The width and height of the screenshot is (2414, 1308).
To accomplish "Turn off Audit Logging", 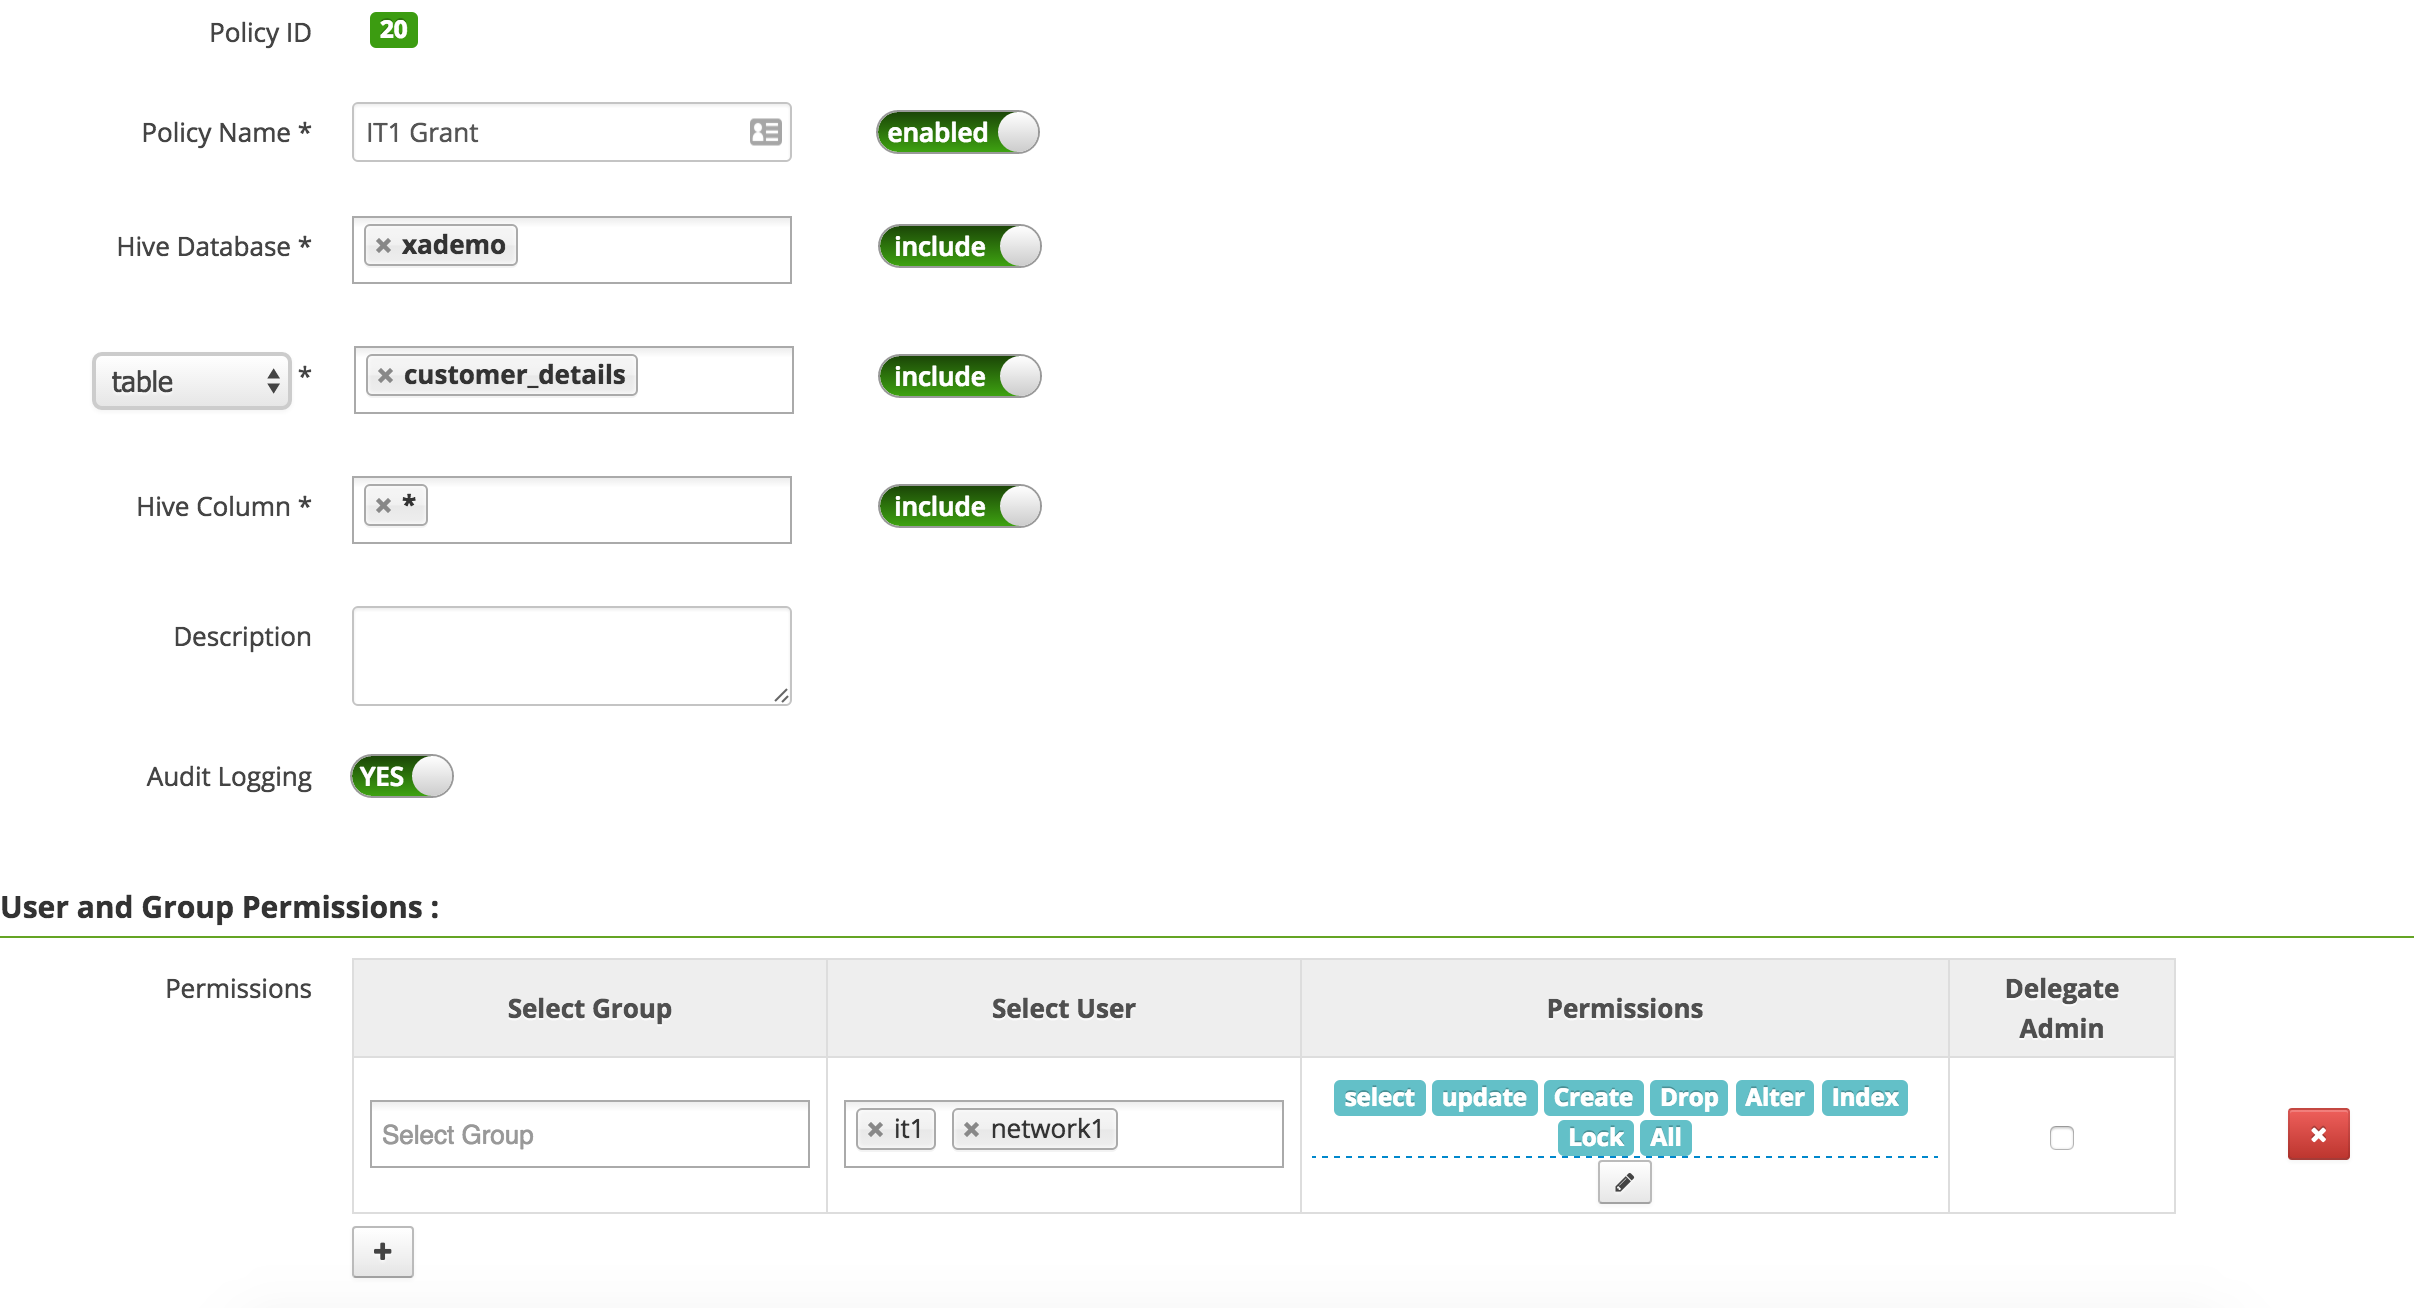I will pyautogui.click(x=401, y=775).
